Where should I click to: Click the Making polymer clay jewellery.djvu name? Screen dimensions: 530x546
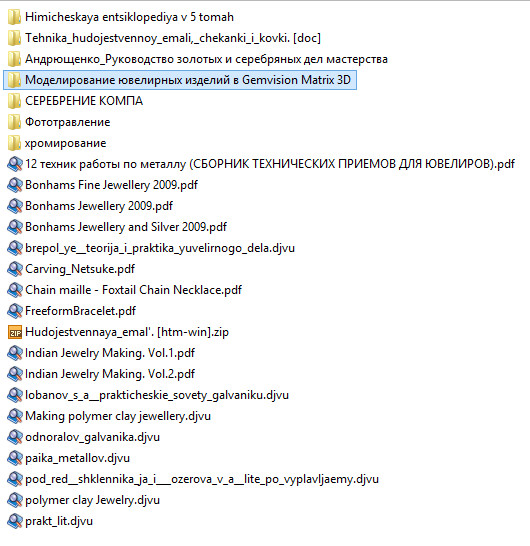tap(118, 416)
